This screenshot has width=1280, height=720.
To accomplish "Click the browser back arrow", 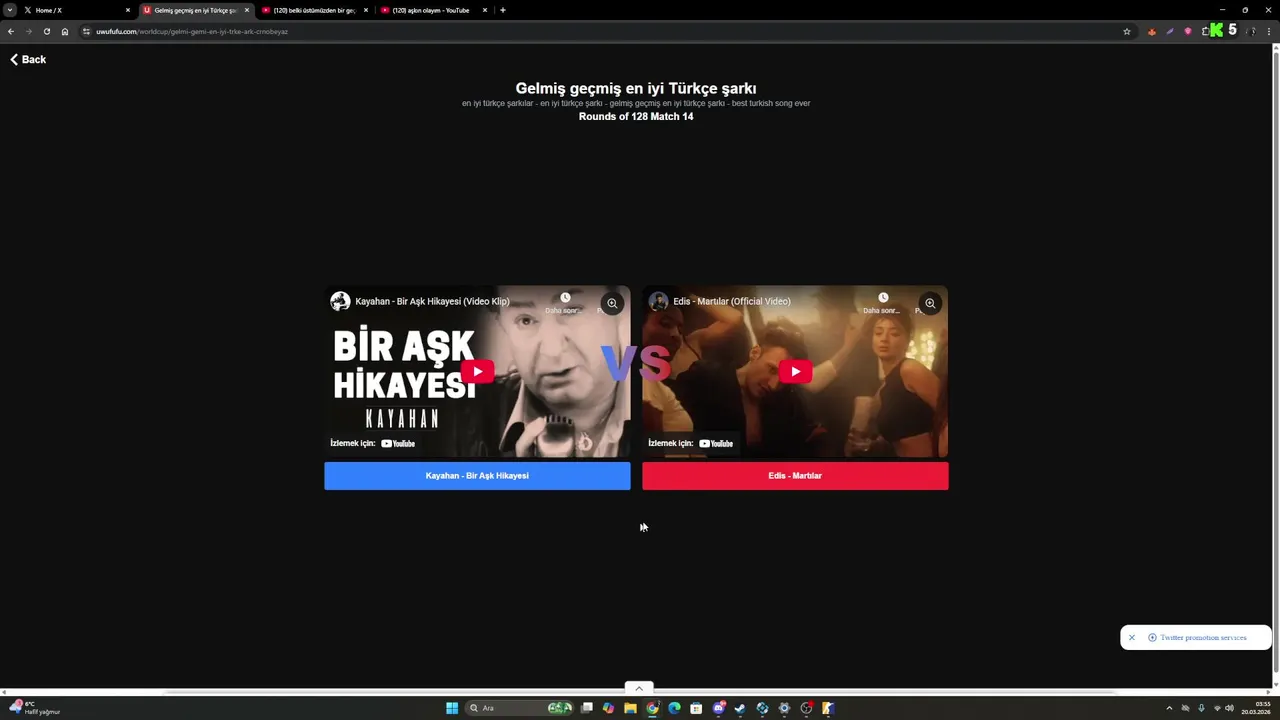I will point(11,31).
